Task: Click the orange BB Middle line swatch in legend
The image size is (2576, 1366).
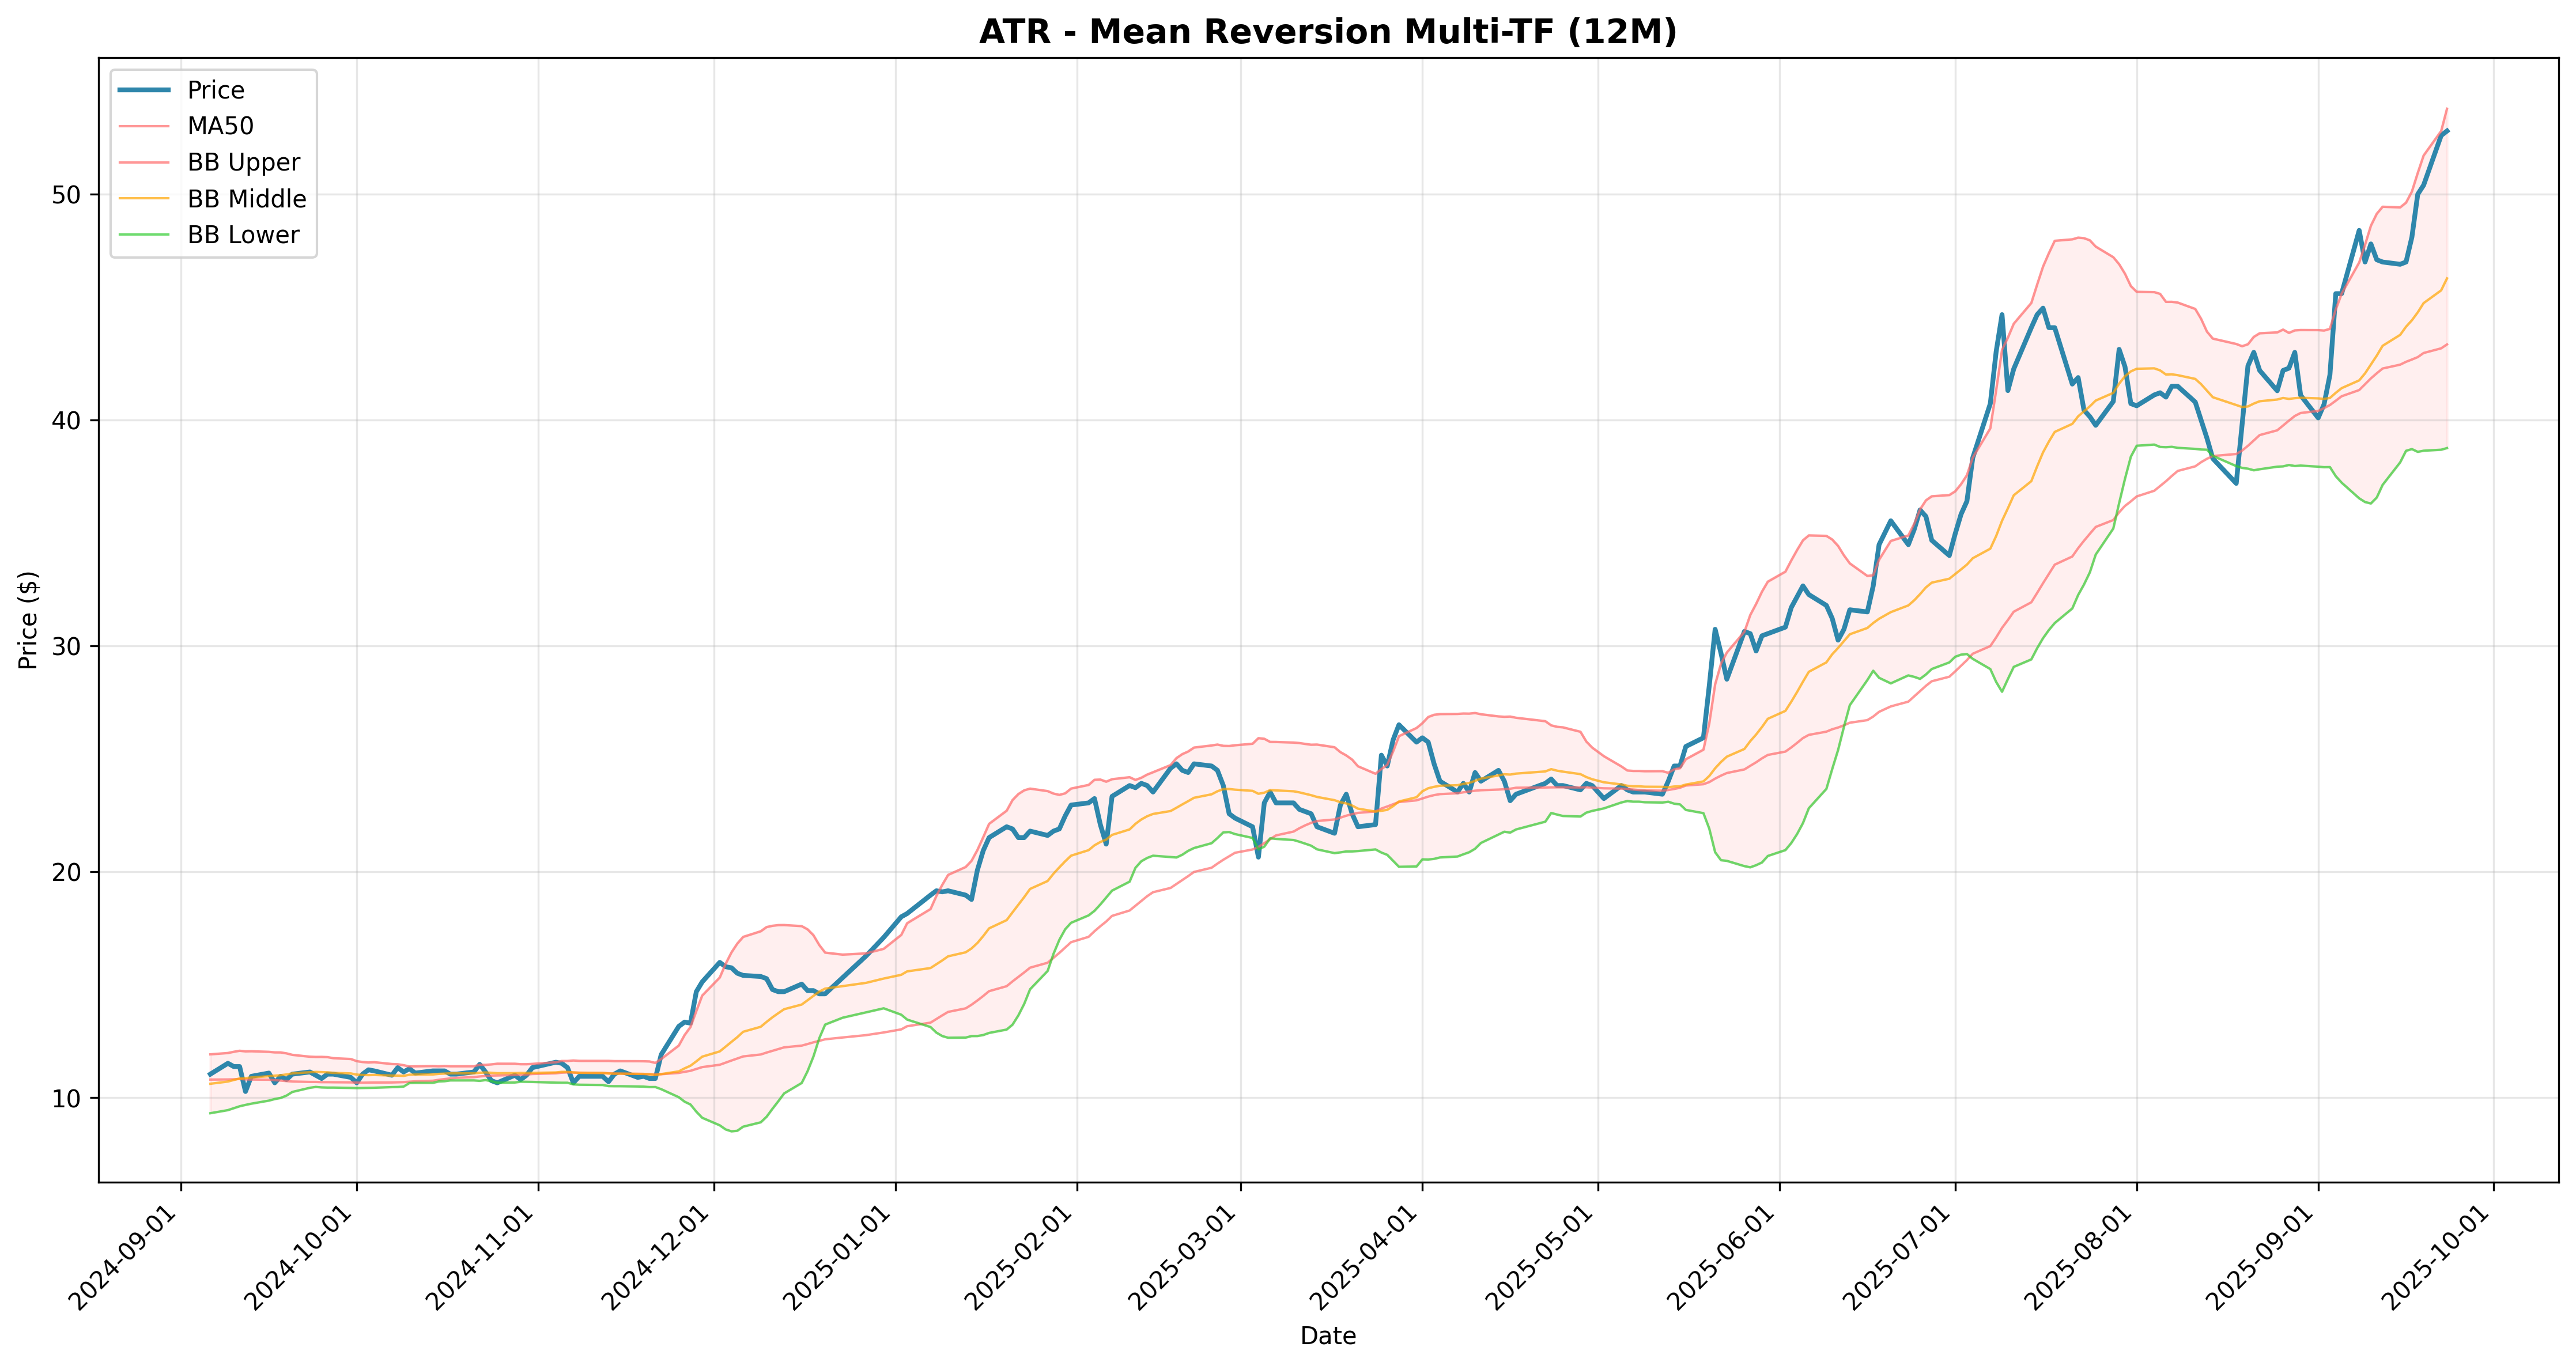Action: [144, 199]
